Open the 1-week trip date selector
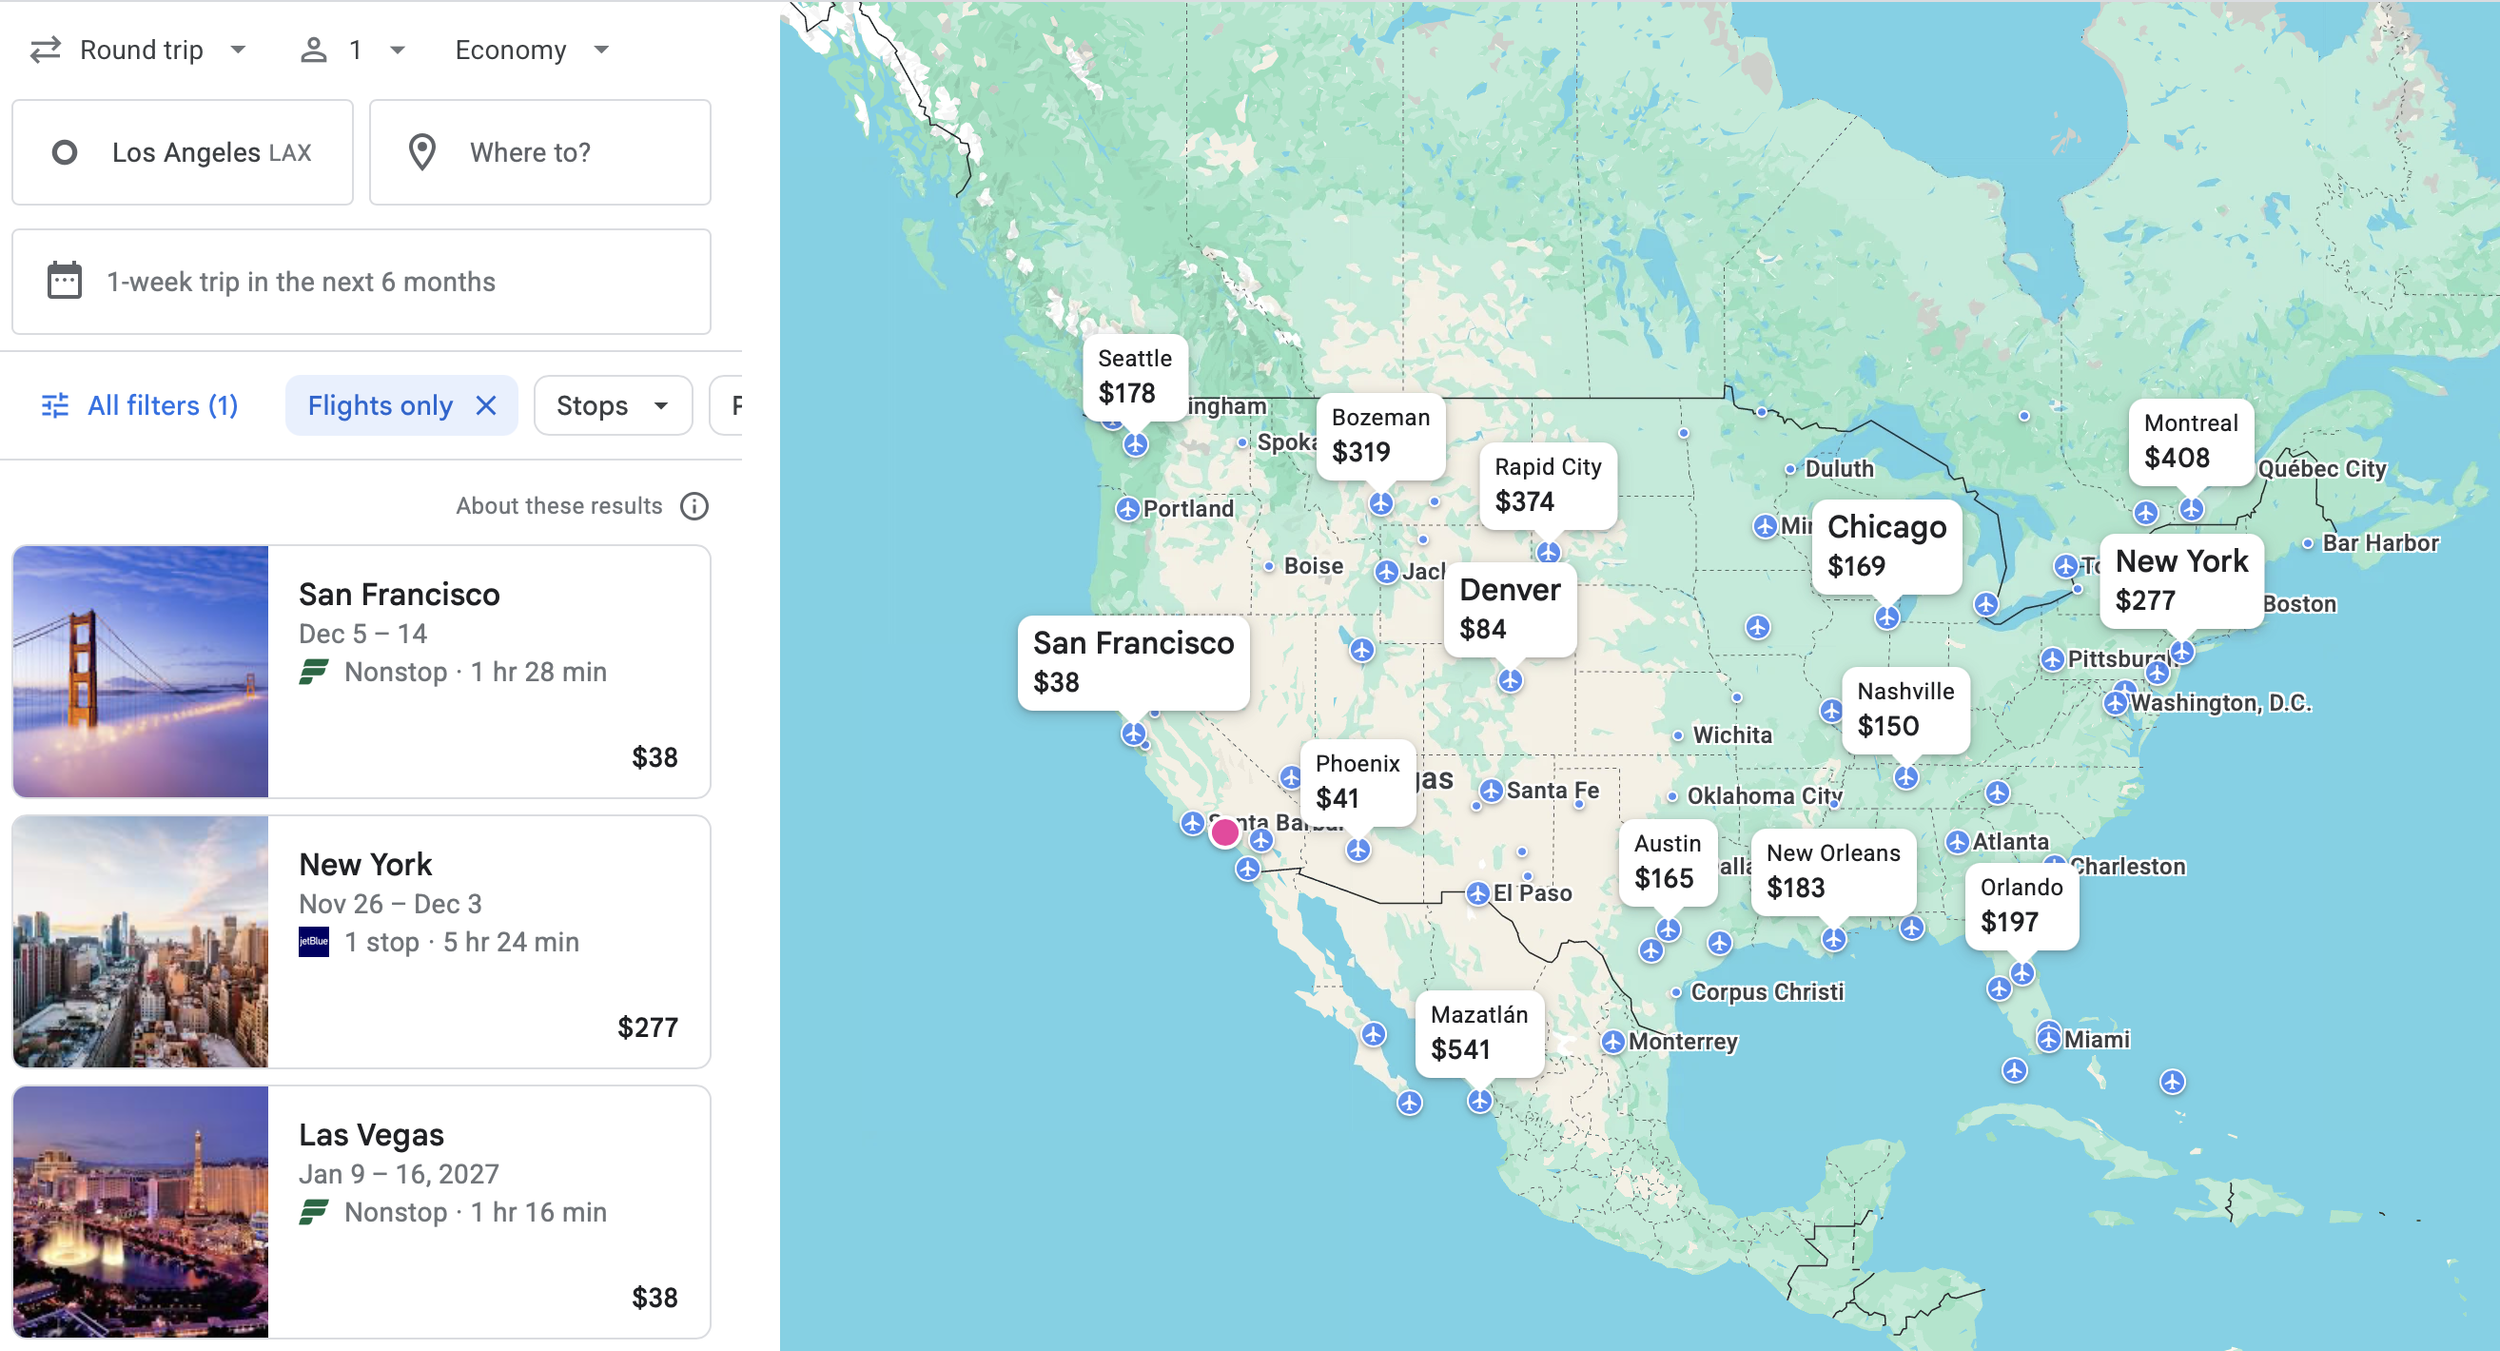Viewport: 2500px width, 1351px height. (361, 282)
